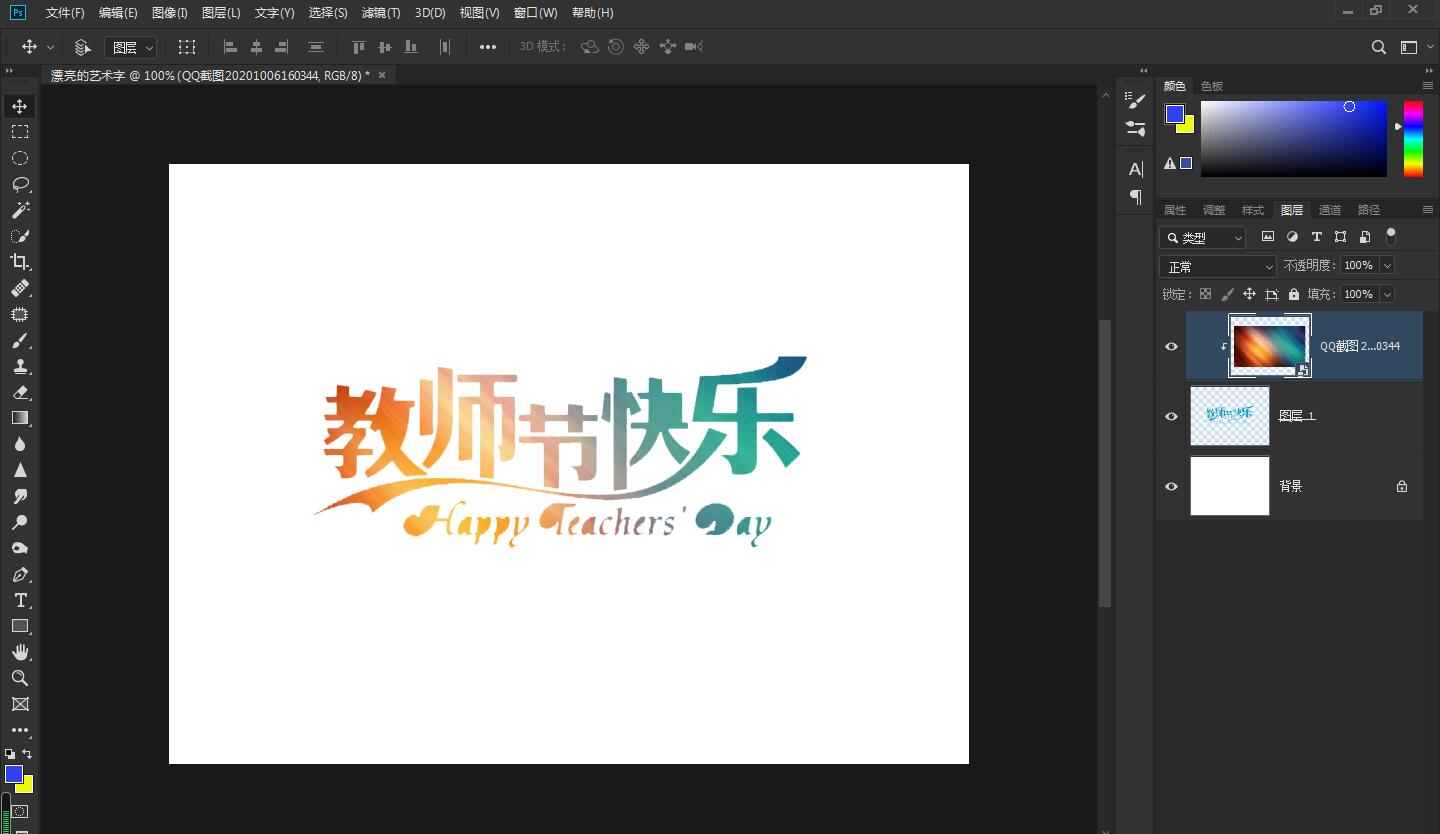Click the QQ截图 smart object layer thumbnail
Image resolution: width=1440 pixels, height=834 pixels.
point(1268,345)
